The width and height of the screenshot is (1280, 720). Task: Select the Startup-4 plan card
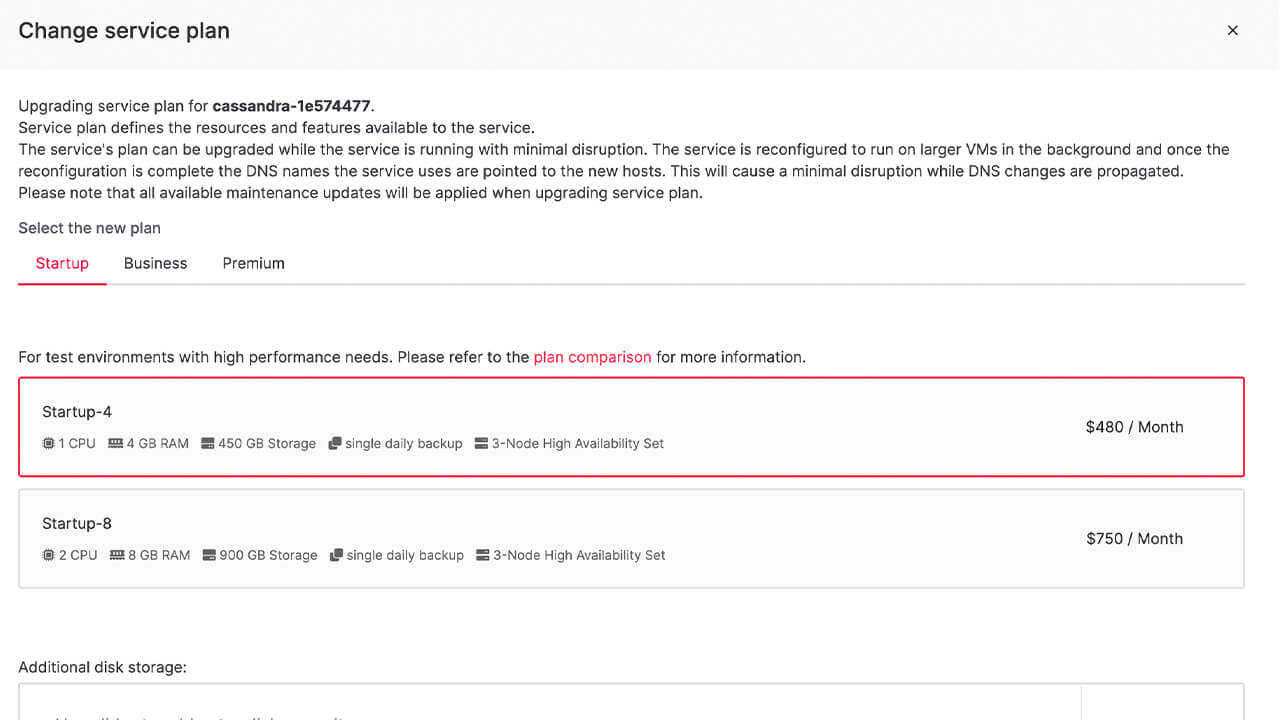point(632,426)
